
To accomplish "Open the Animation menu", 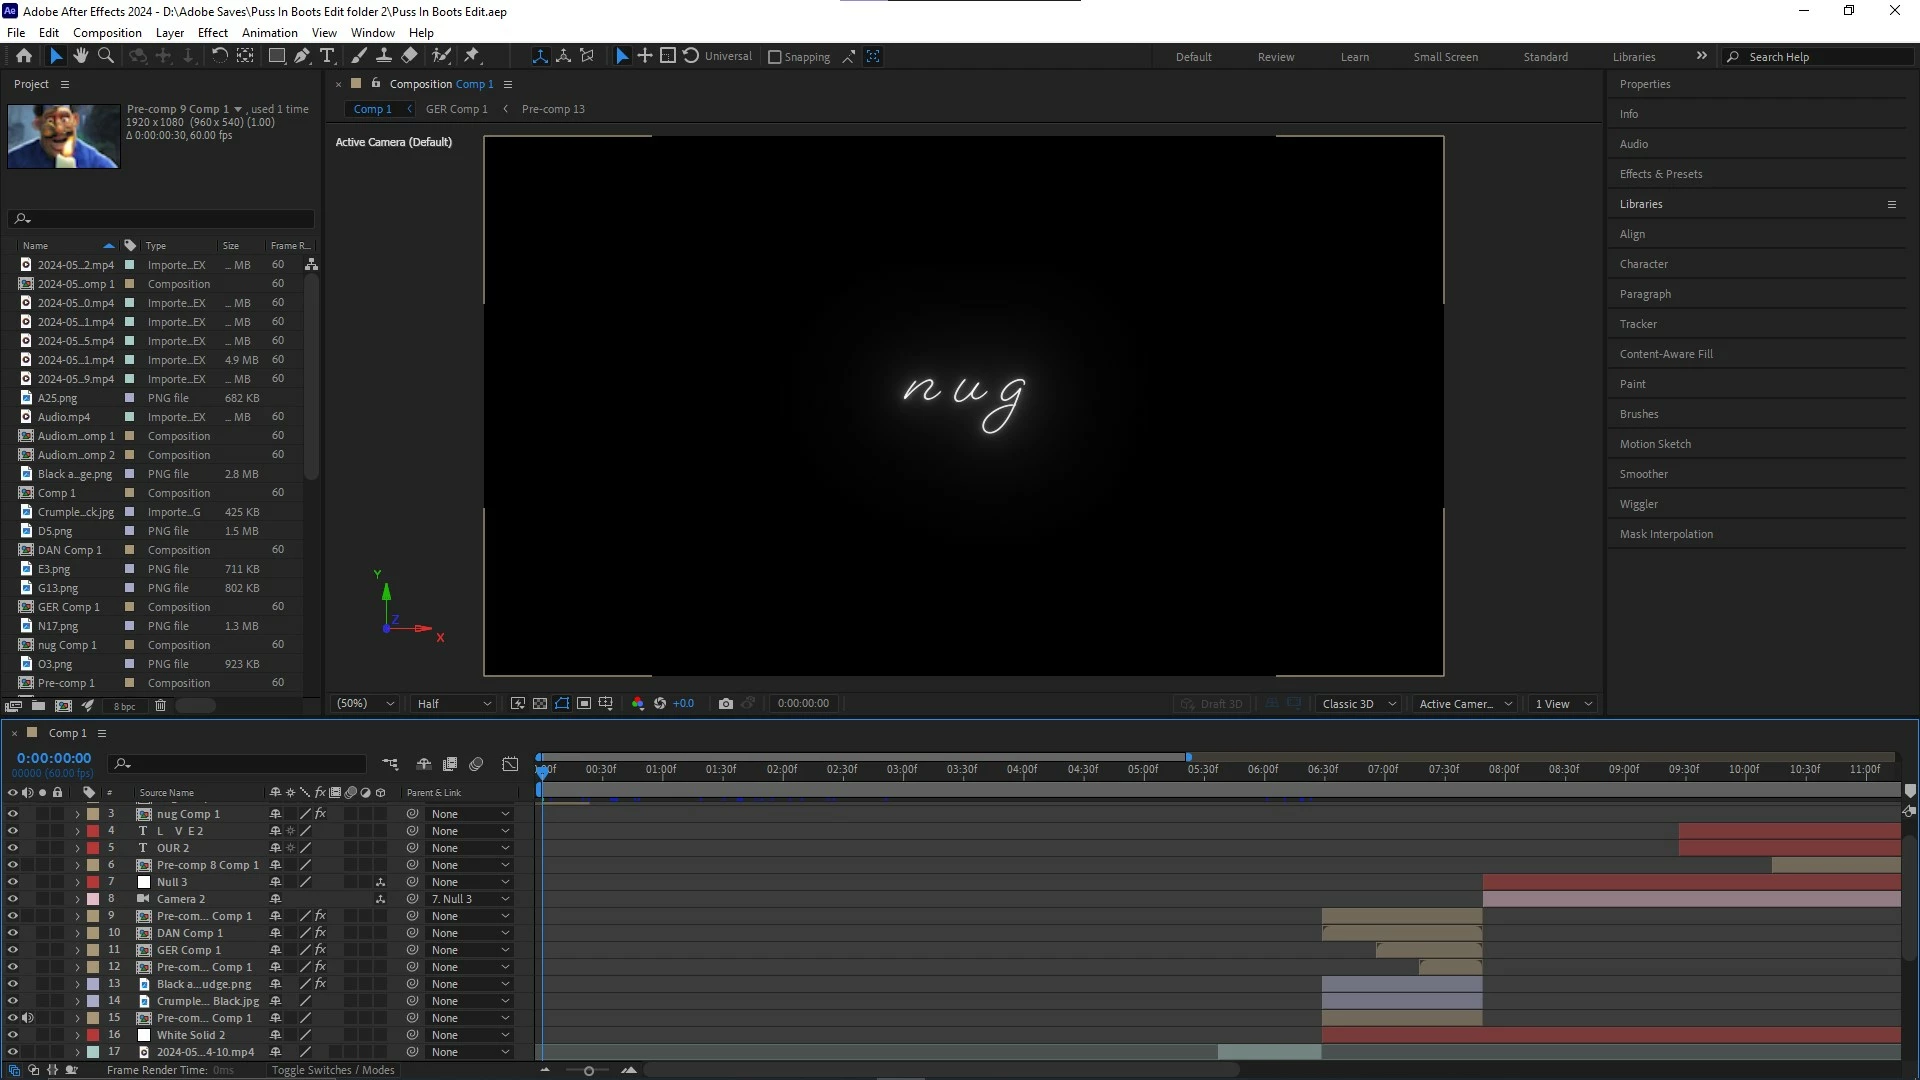I will pos(269,32).
